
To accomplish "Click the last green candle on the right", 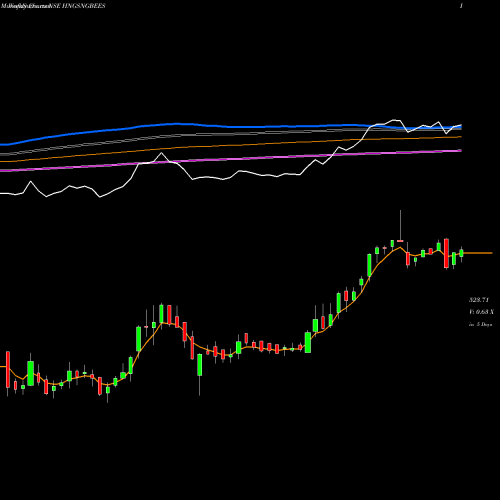I will coord(462,254).
